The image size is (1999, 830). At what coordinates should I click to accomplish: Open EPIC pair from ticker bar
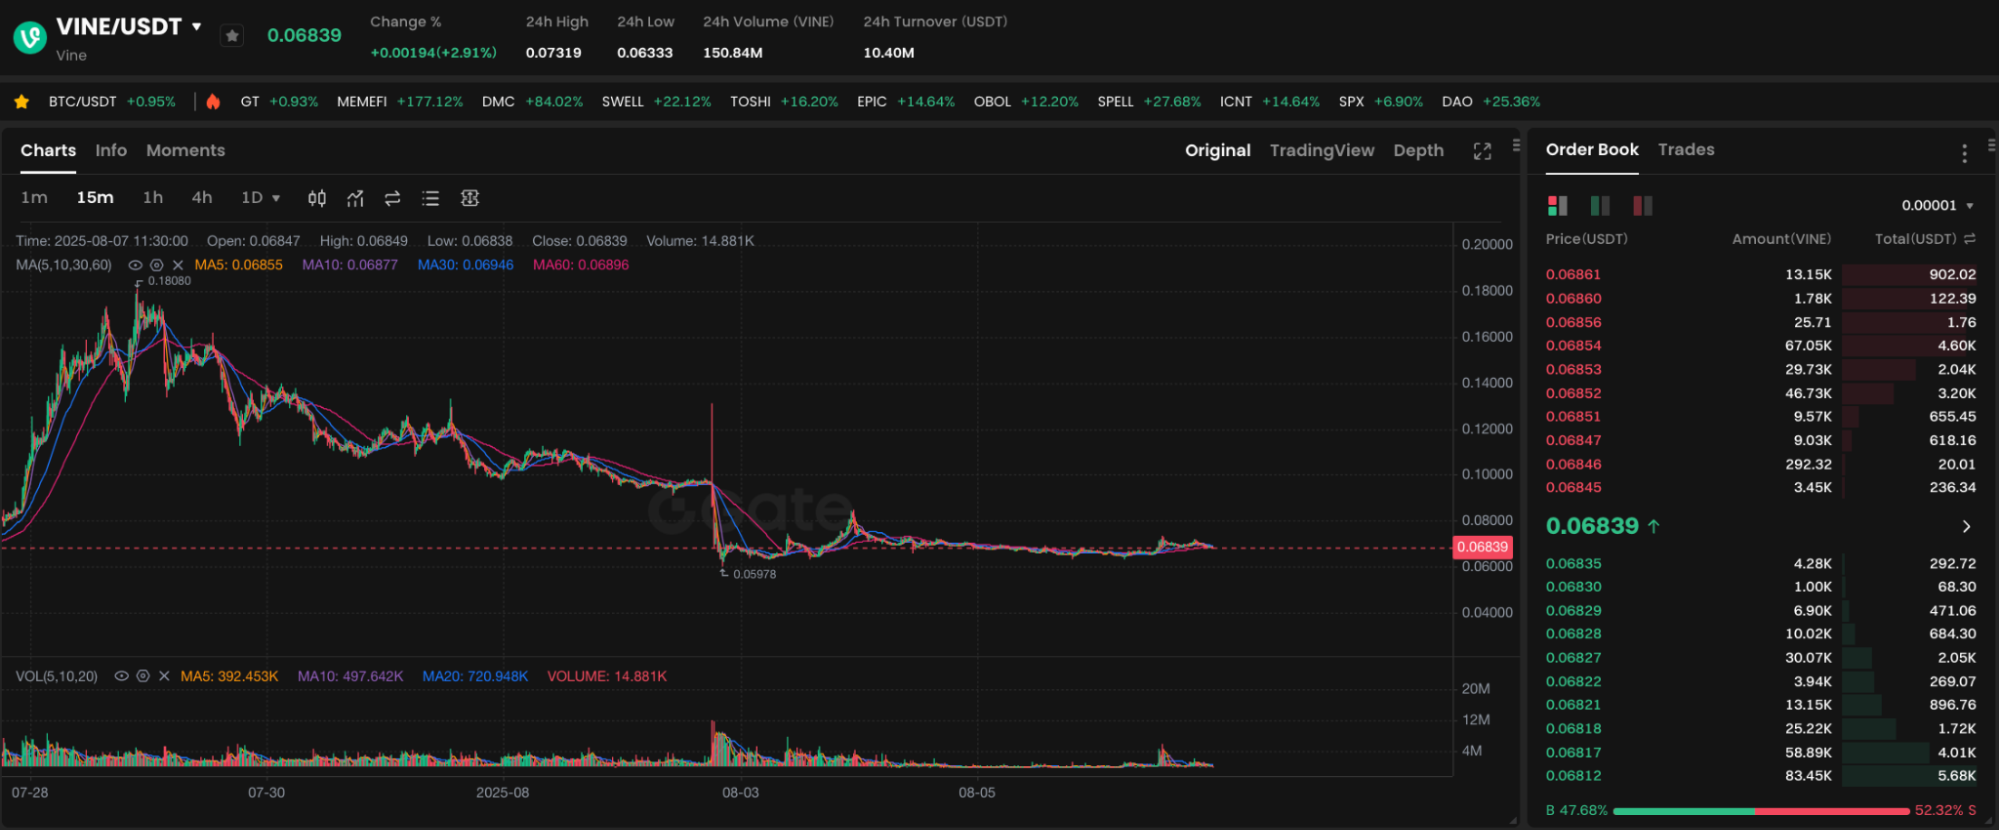[x=906, y=102]
